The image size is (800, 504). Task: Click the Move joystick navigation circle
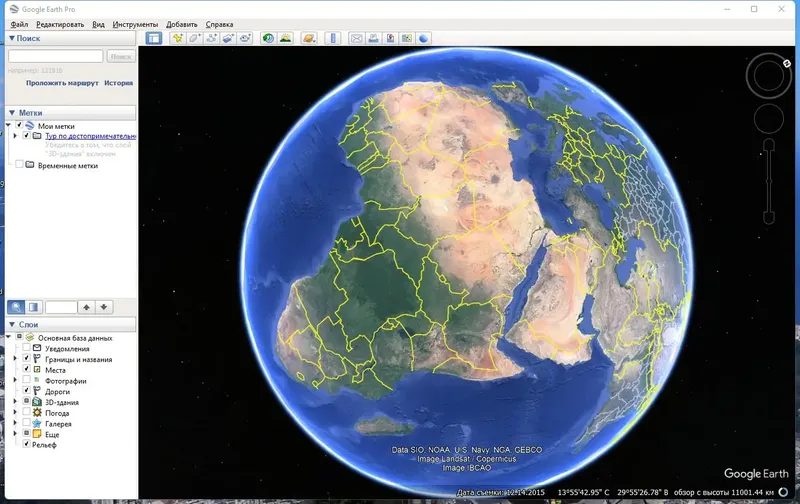pyautogui.click(x=768, y=119)
